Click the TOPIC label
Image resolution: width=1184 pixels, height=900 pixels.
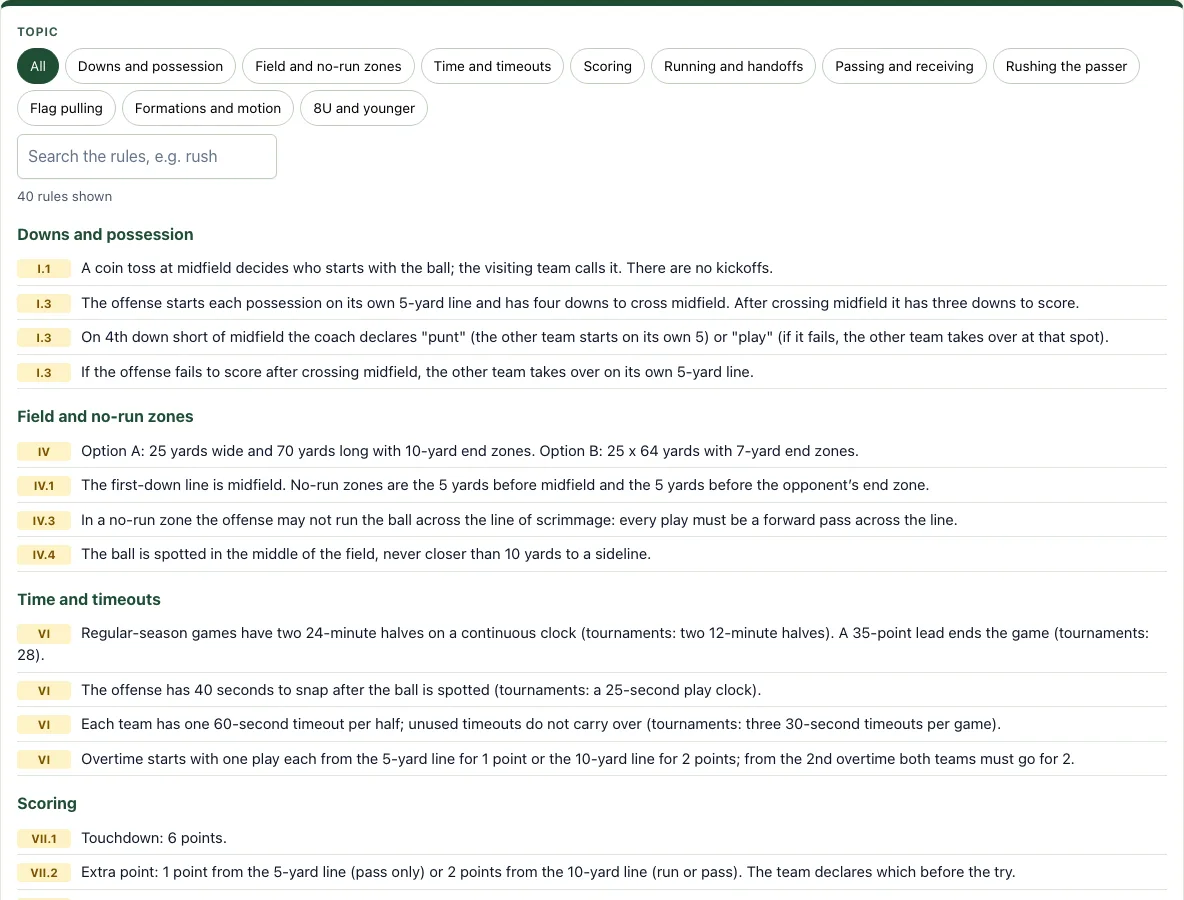pos(38,32)
